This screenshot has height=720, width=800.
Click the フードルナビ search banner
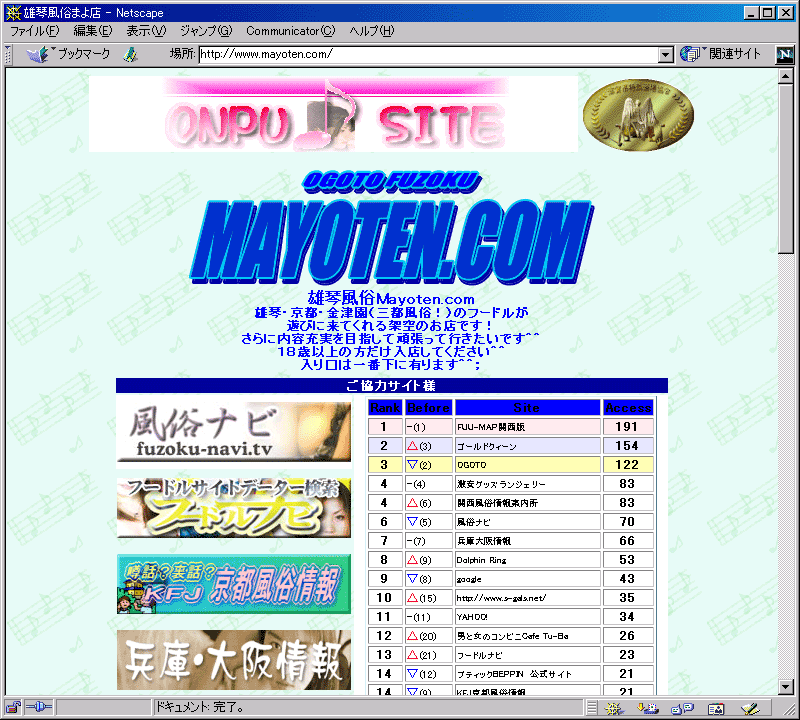pyautogui.click(x=234, y=508)
